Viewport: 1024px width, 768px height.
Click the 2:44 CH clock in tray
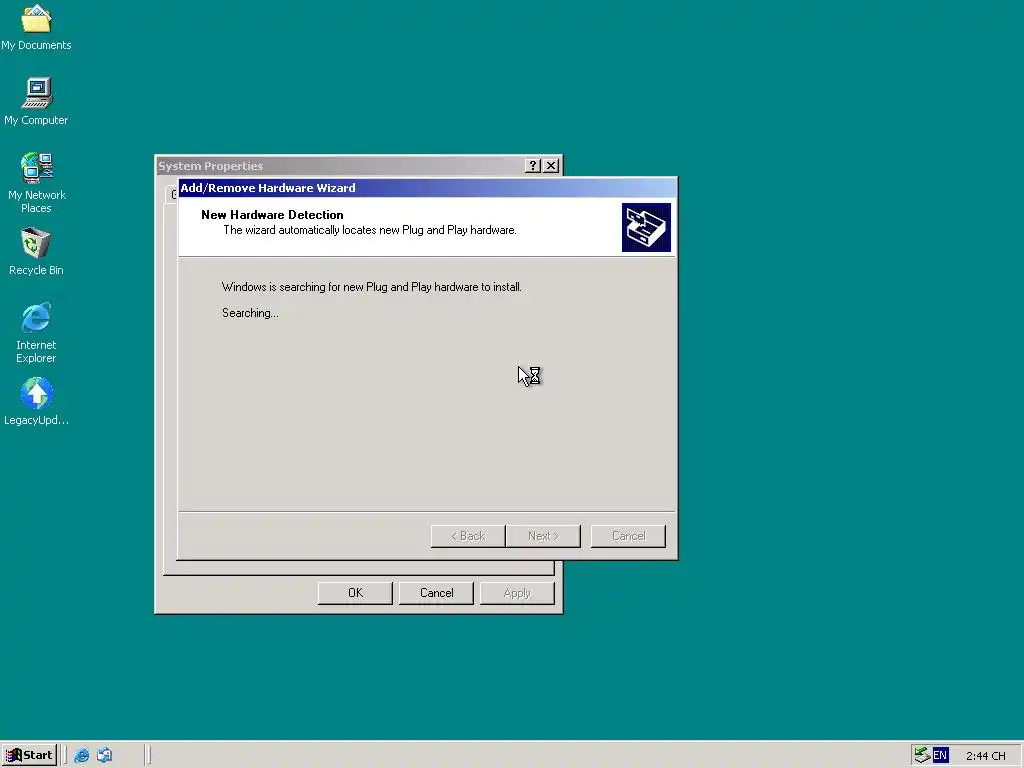click(985, 756)
